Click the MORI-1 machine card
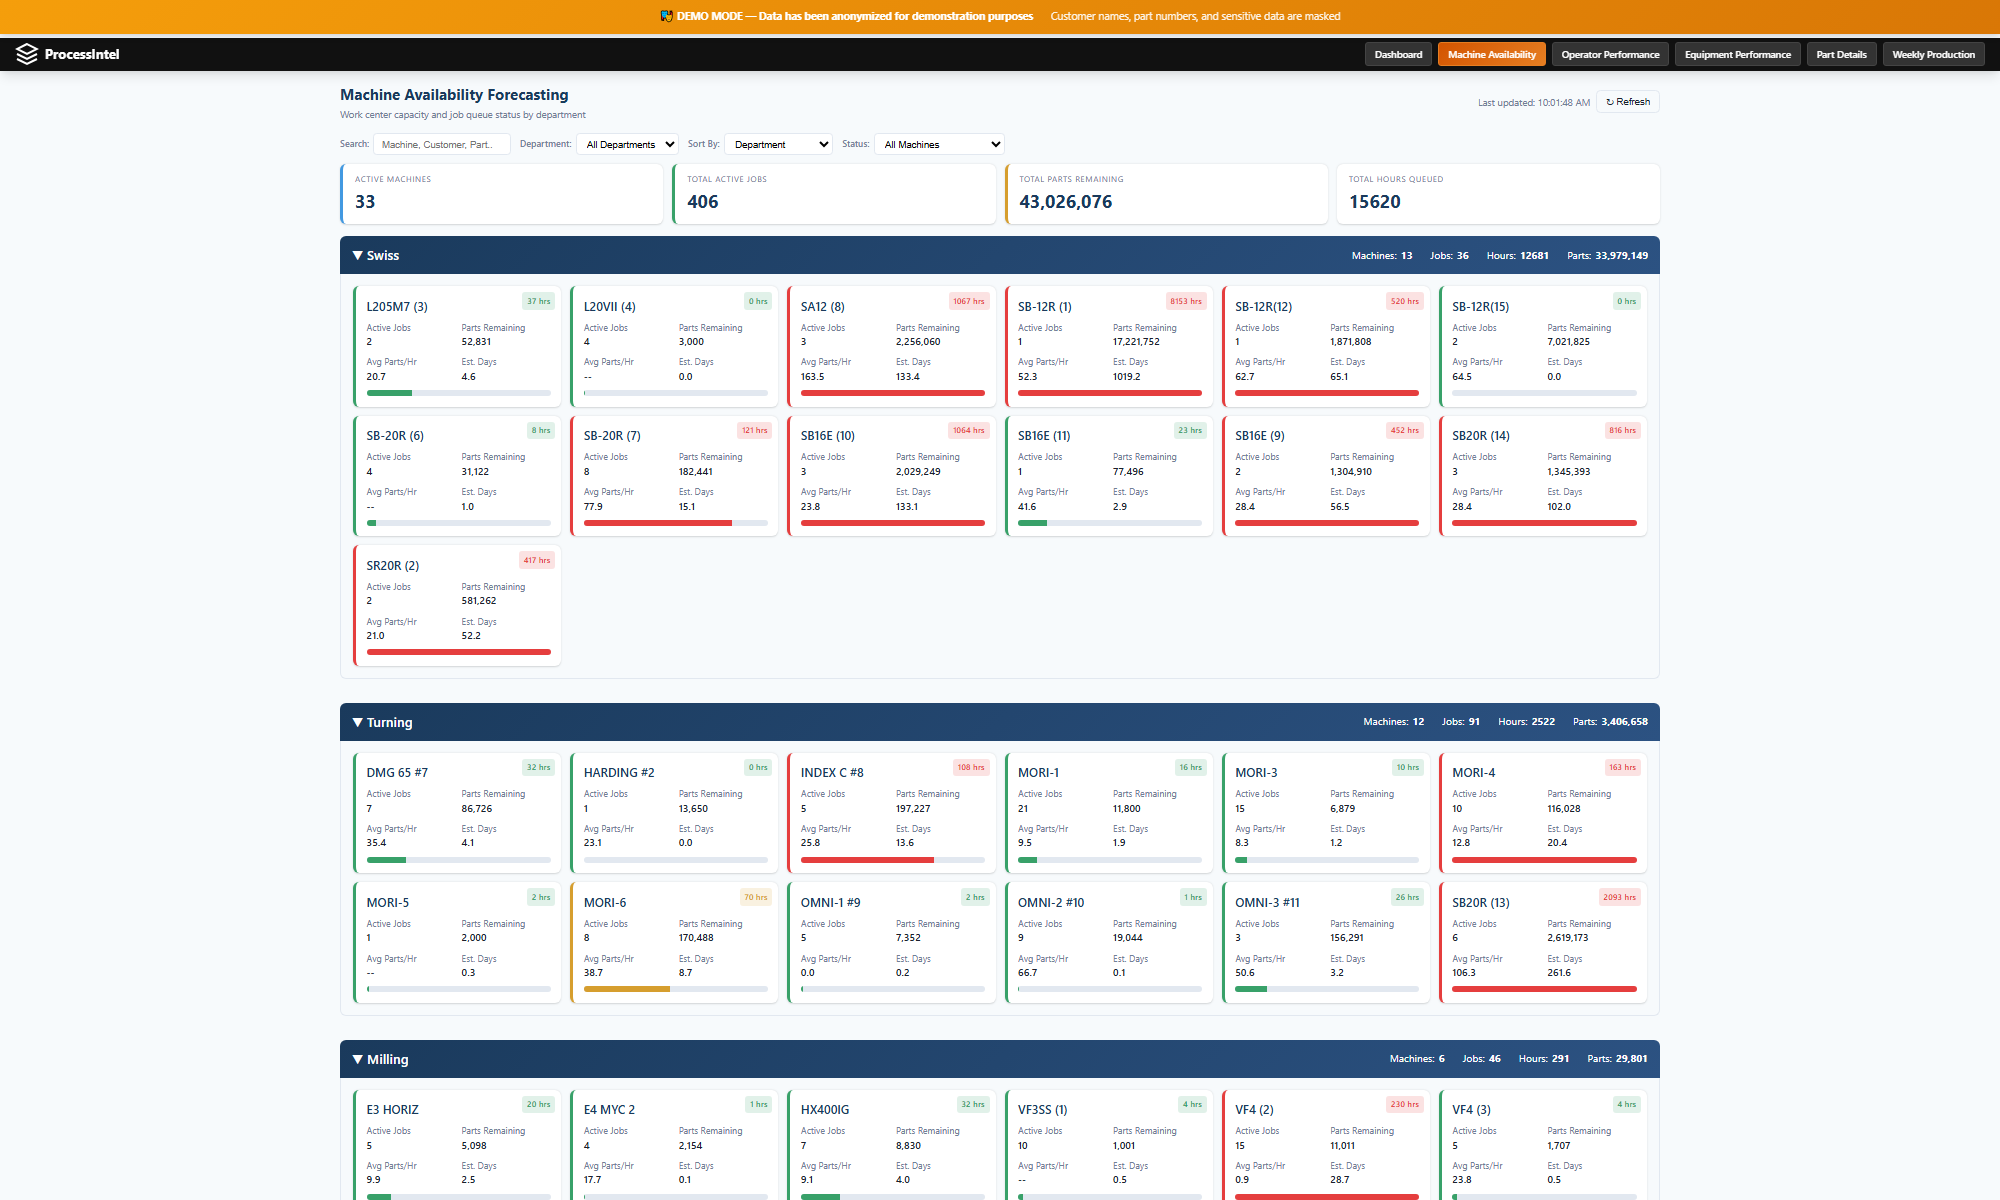 [1109, 812]
